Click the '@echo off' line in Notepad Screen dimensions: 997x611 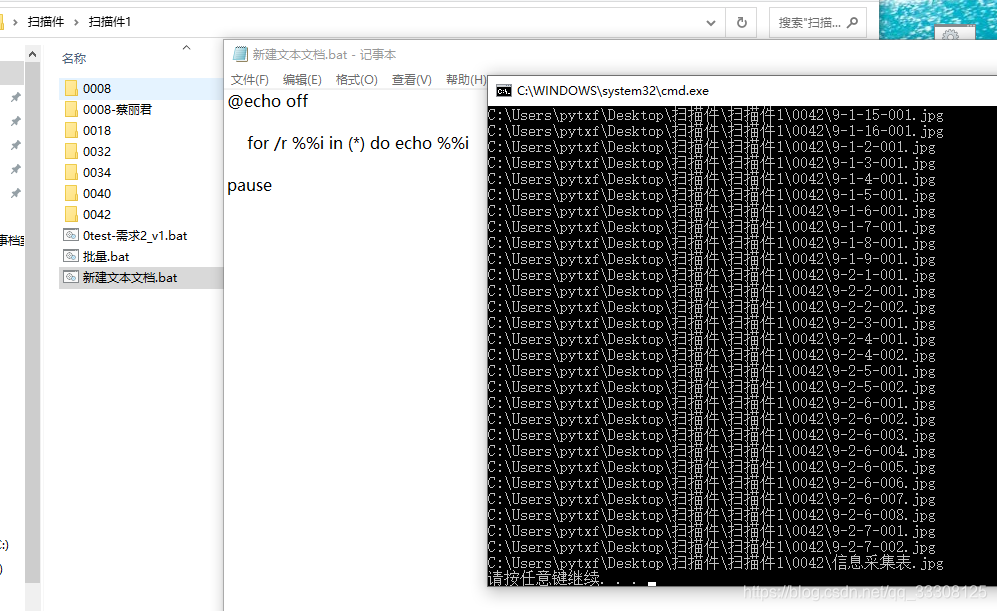coord(268,101)
